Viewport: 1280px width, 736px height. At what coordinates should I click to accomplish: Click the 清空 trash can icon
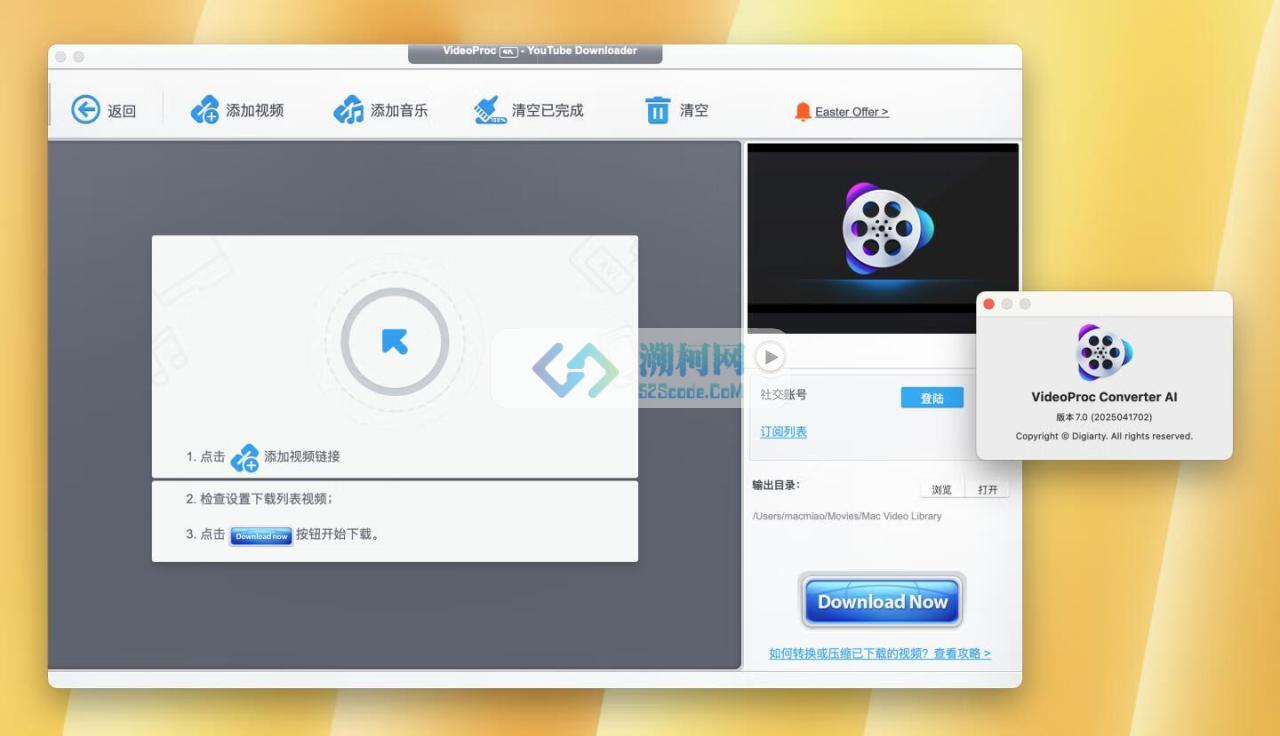[657, 110]
